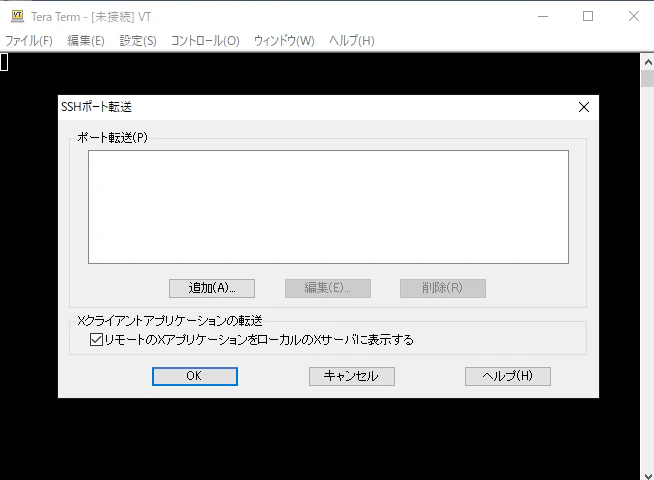Open the 設定(S) menu
The image size is (654, 480).
click(x=138, y=40)
